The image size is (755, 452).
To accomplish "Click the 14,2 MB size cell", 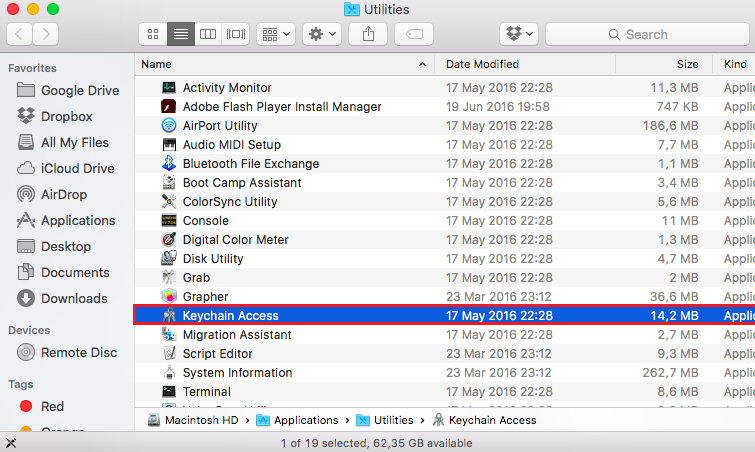I will 674,315.
